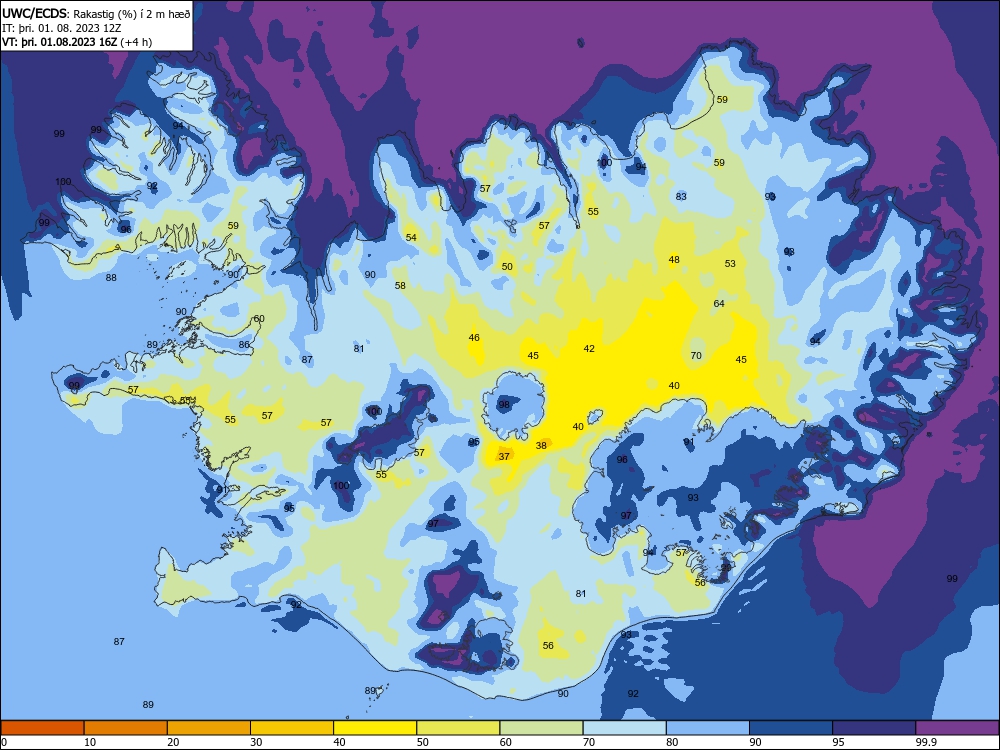Screen dimensions: 1000x750
Task: Click the '20' legend scale label
Action: pos(173,742)
